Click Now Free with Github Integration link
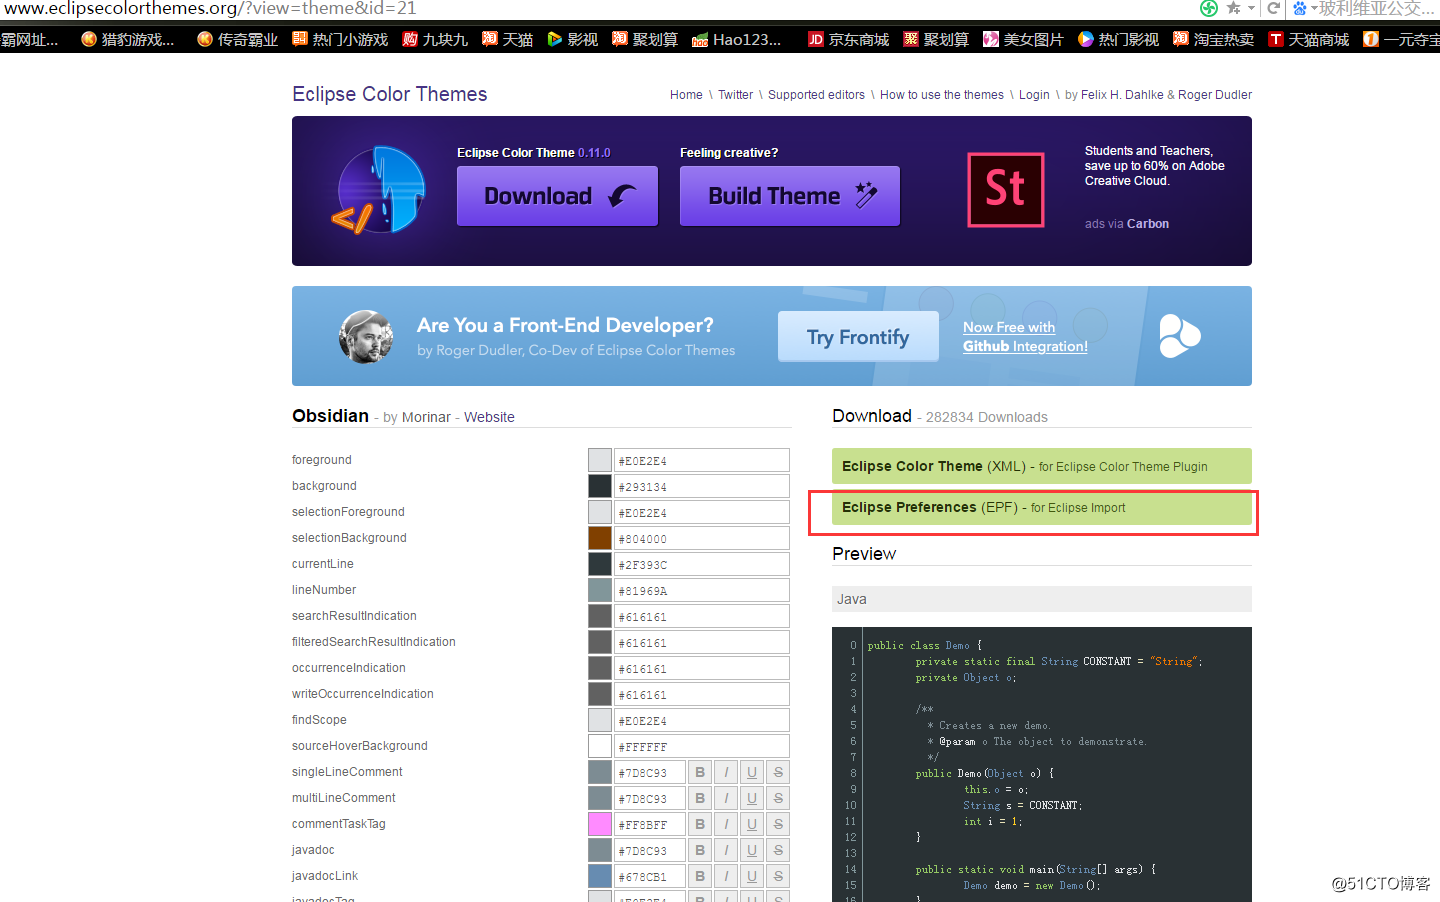Image resolution: width=1440 pixels, height=902 pixels. [1025, 337]
